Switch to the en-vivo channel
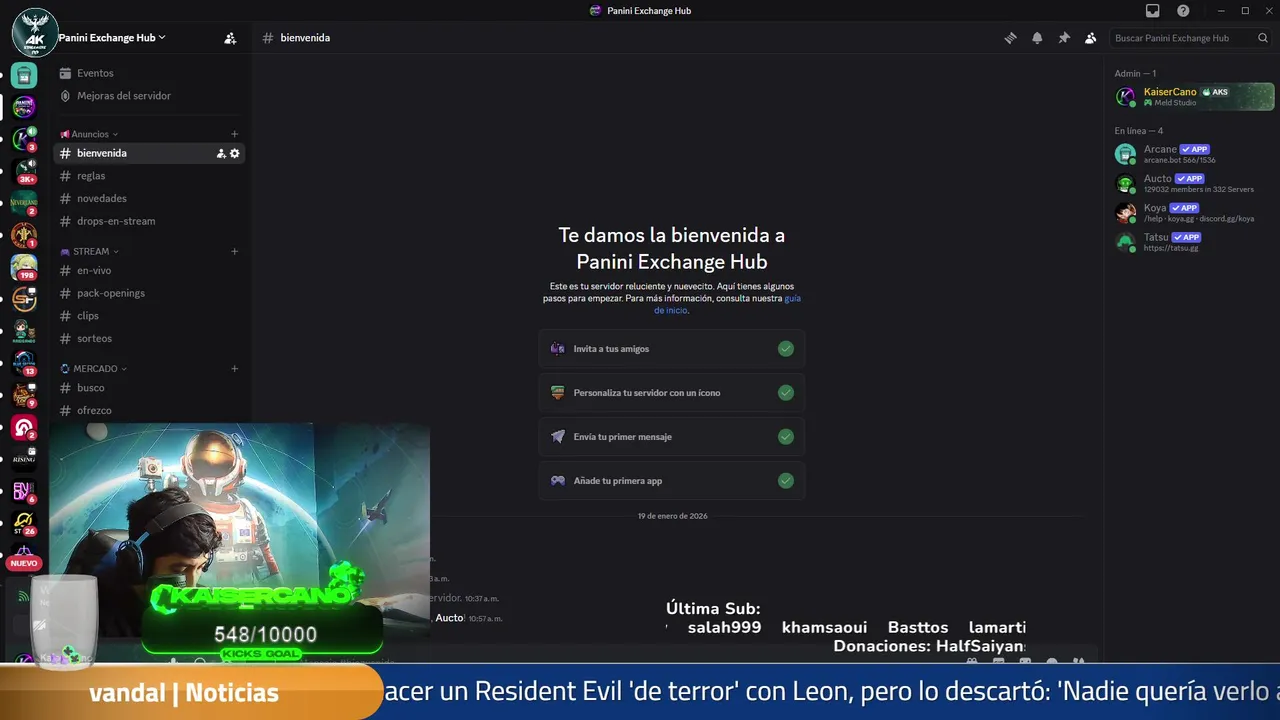 (x=150, y=270)
